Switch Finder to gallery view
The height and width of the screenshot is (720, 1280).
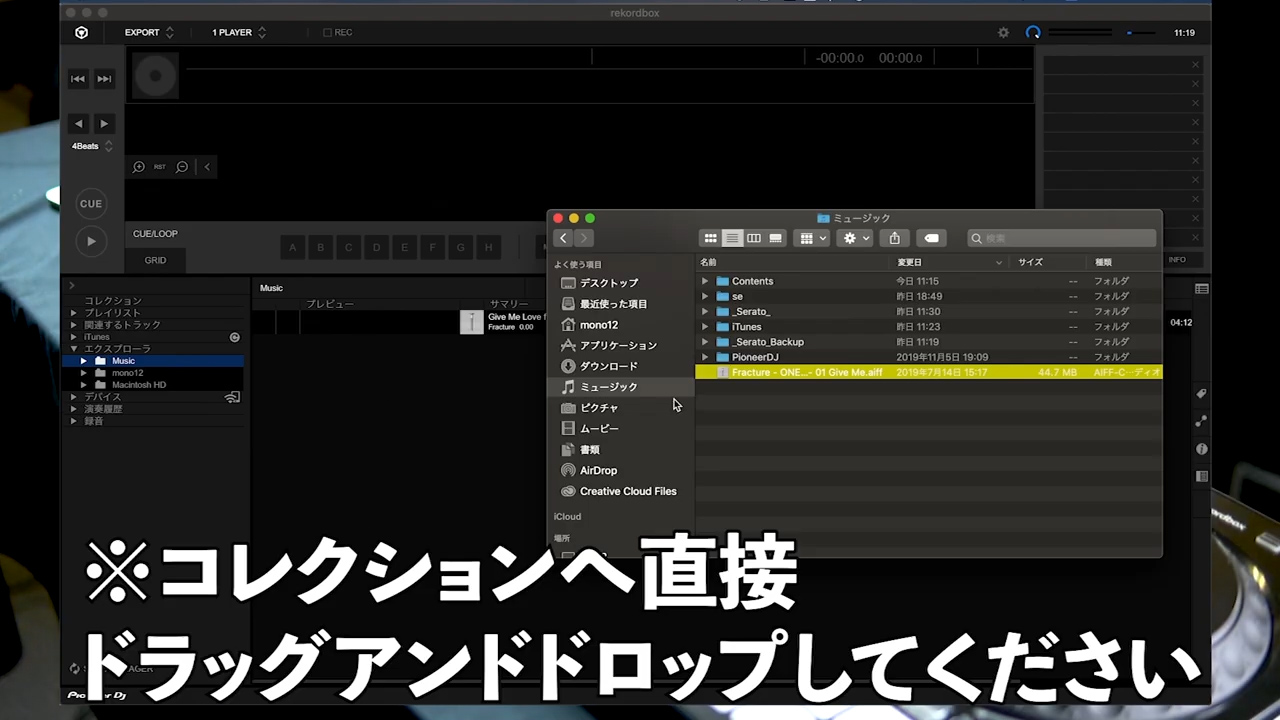[775, 238]
